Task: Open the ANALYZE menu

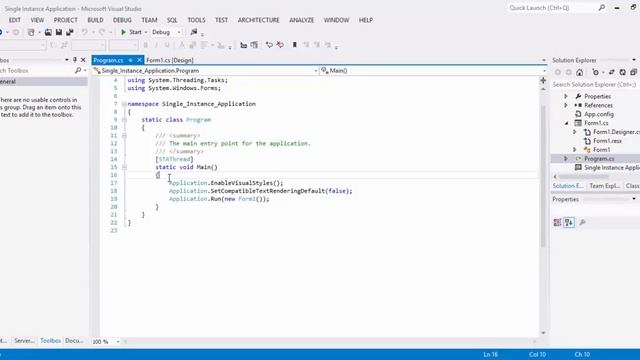Action: tap(302, 20)
